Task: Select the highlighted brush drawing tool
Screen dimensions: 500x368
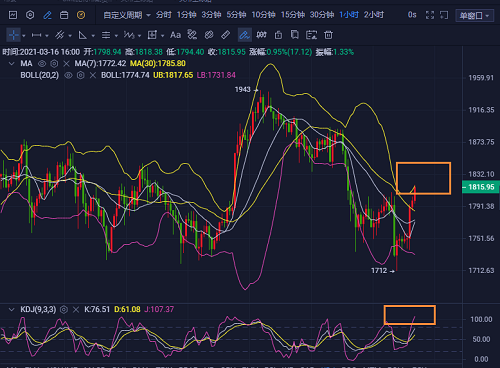Action: [245, 35]
